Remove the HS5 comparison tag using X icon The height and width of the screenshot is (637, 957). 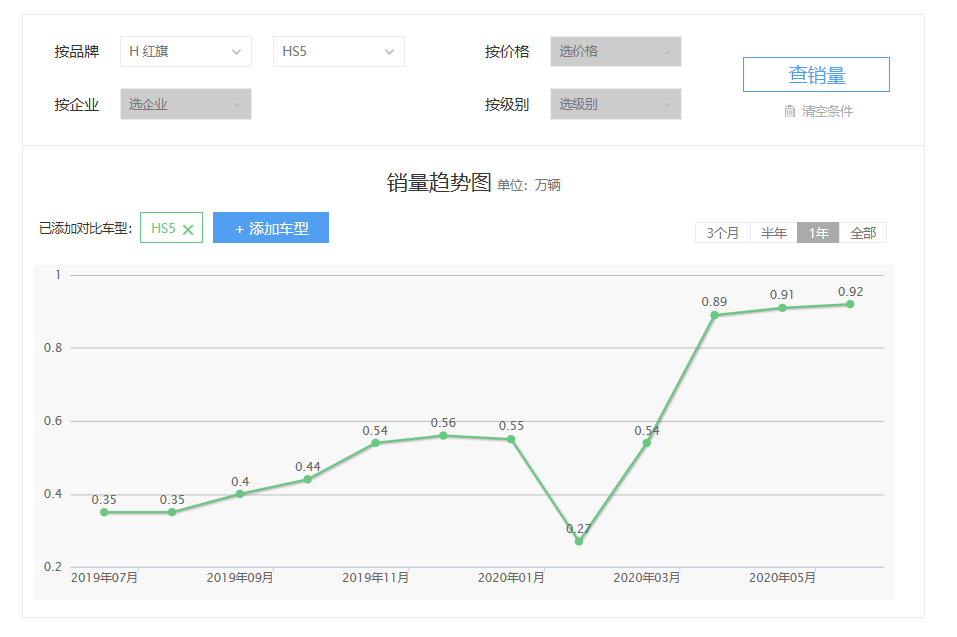pos(188,229)
